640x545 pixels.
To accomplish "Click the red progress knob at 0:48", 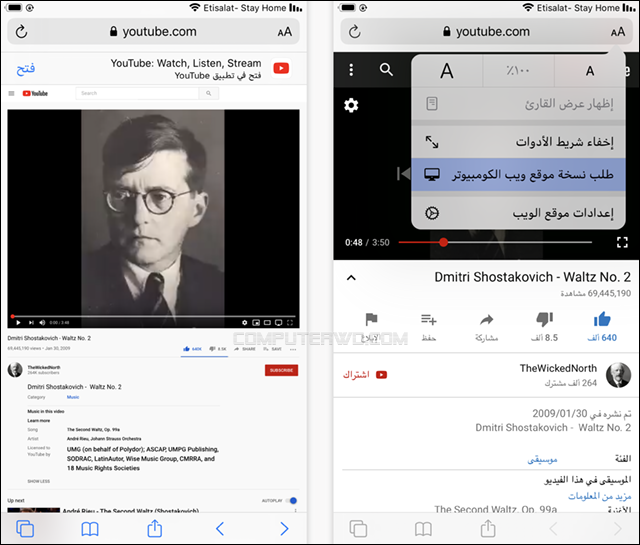I will pyautogui.click(x=444, y=242).
